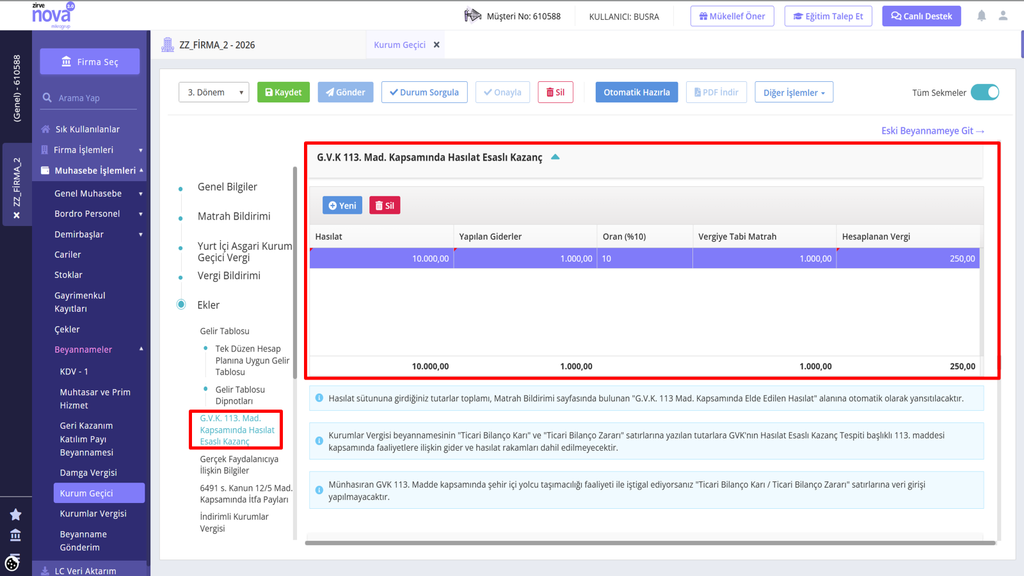Close the ZZ_FİRMA_2 vertical tab
The width and height of the screenshot is (1024, 576).
tap(17, 216)
